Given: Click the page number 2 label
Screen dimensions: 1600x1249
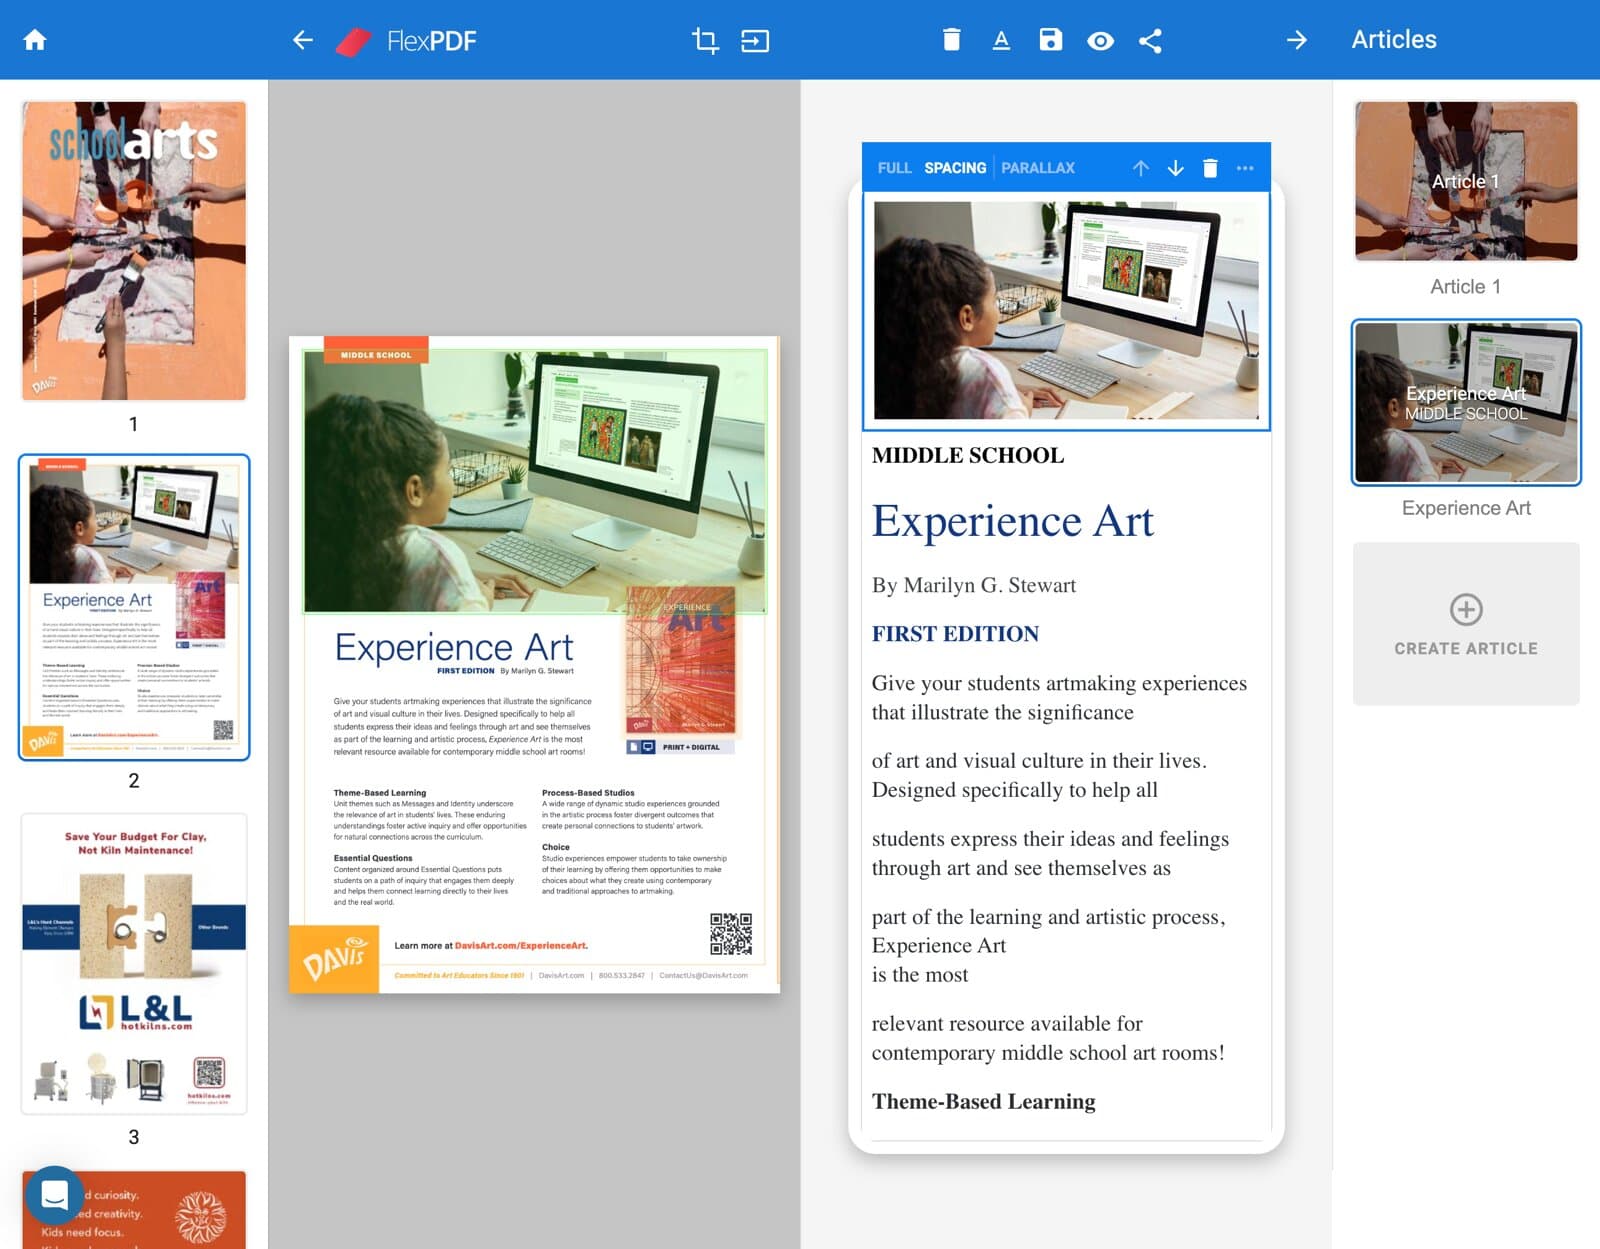Looking at the screenshot, I should [134, 781].
